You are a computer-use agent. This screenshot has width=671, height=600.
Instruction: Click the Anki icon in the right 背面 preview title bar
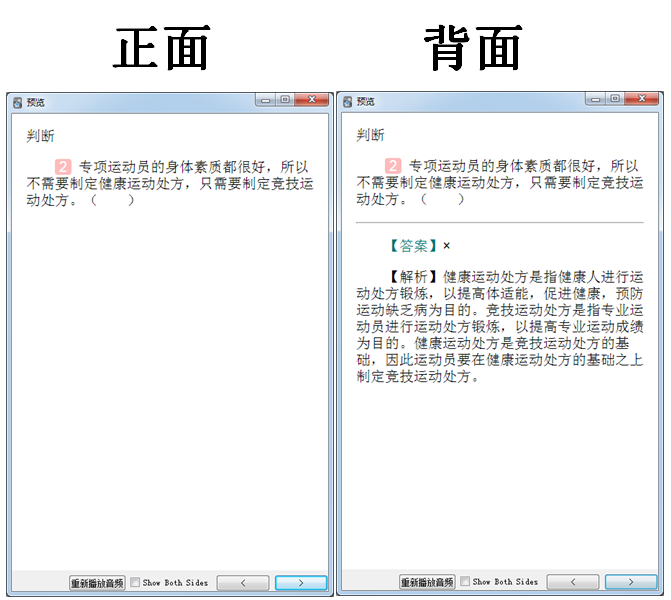point(347,102)
